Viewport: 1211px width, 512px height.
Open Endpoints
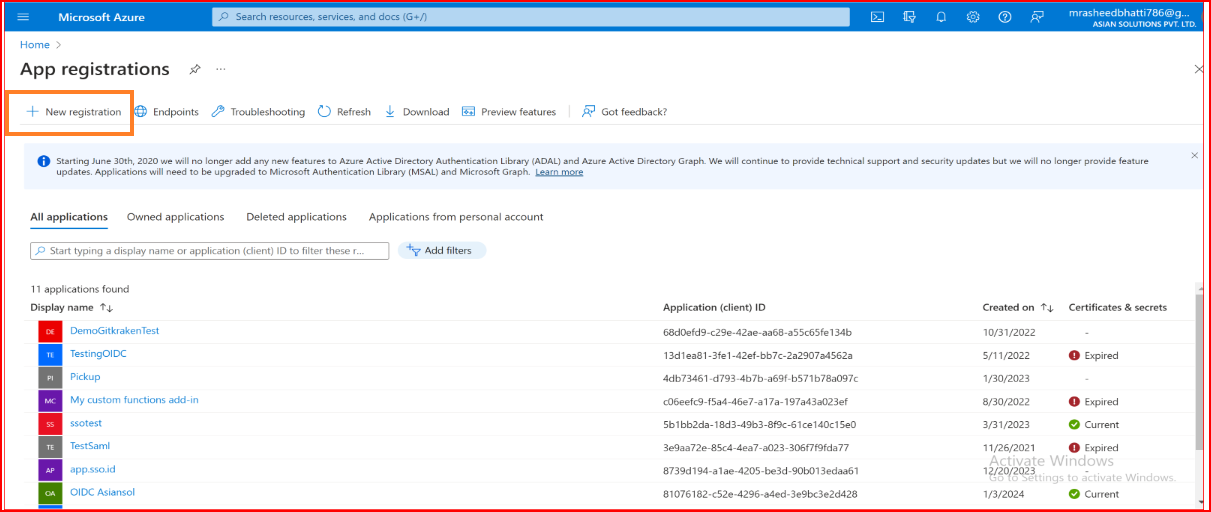pos(167,112)
